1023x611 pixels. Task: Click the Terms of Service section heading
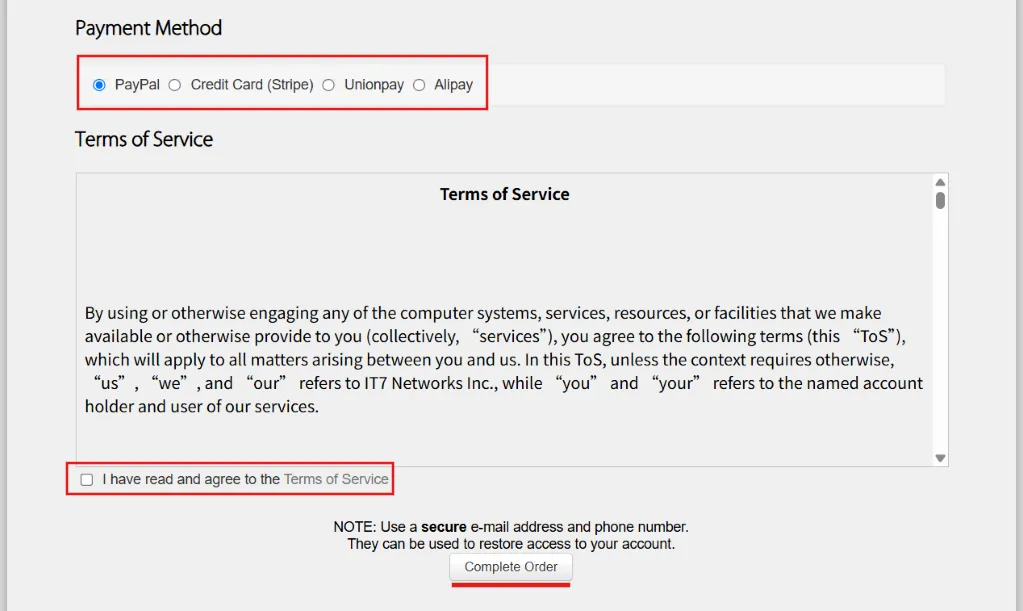point(144,139)
